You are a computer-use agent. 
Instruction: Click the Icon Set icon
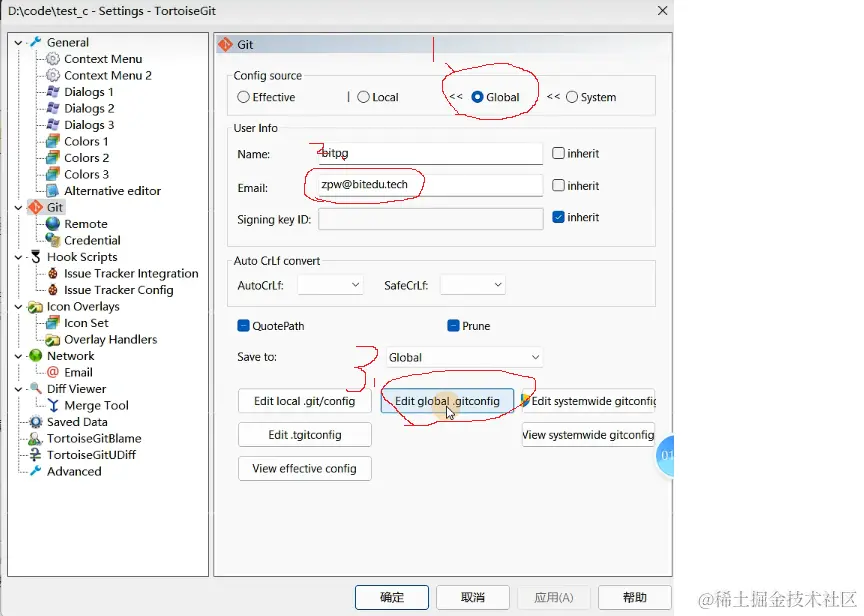click(x=53, y=323)
